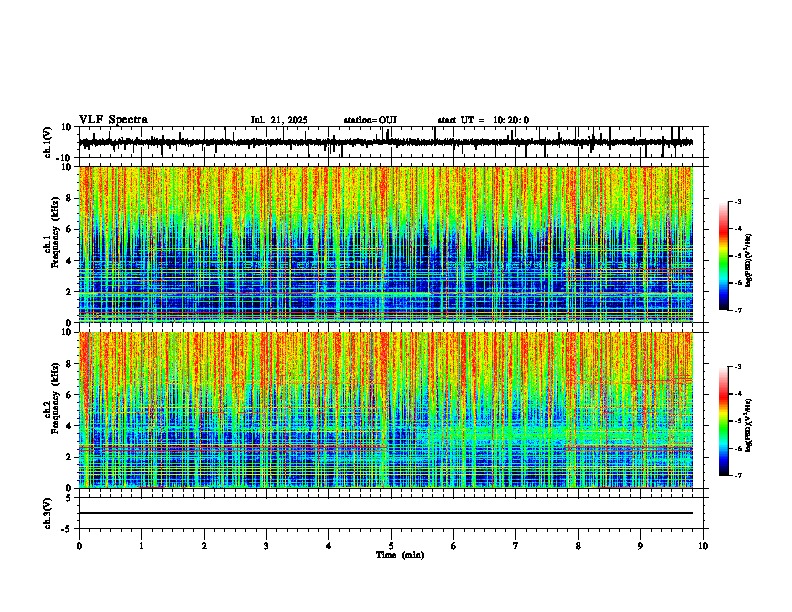Click time axis tick label '1'
The image size is (792, 612).
click(x=141, y=546)
